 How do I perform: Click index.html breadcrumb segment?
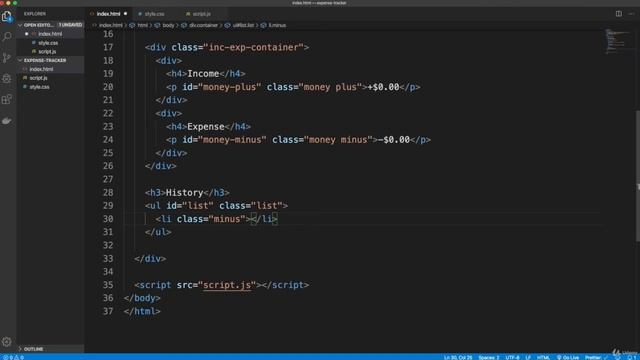tap(110, 25)
